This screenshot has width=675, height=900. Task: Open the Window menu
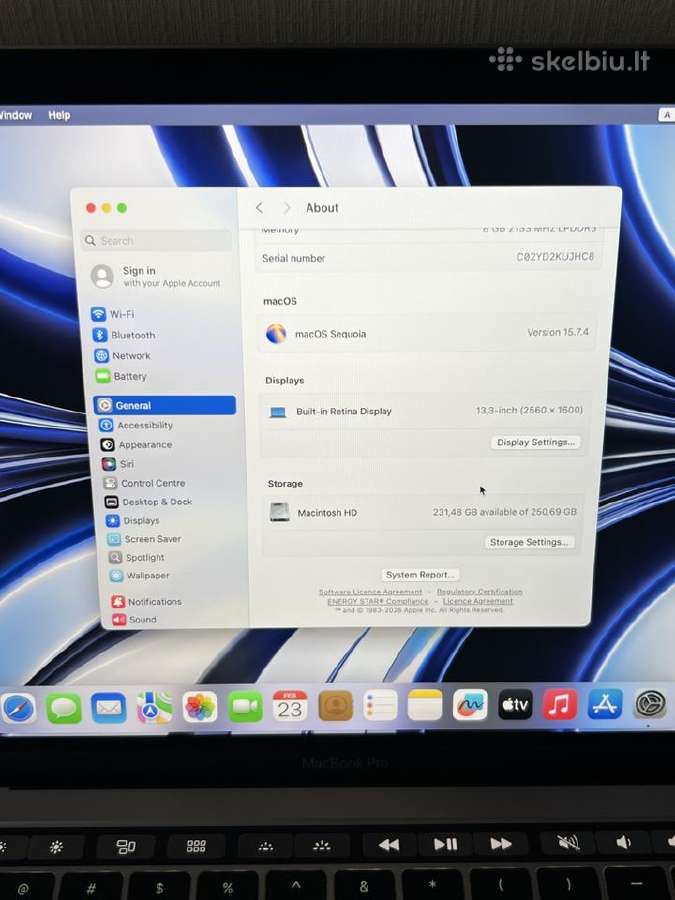coord(16,115)
